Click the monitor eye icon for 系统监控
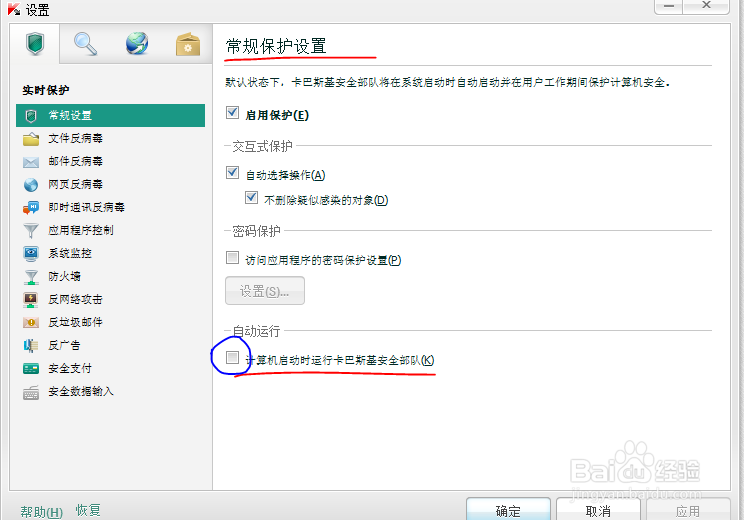 click(x=31, y=253)
